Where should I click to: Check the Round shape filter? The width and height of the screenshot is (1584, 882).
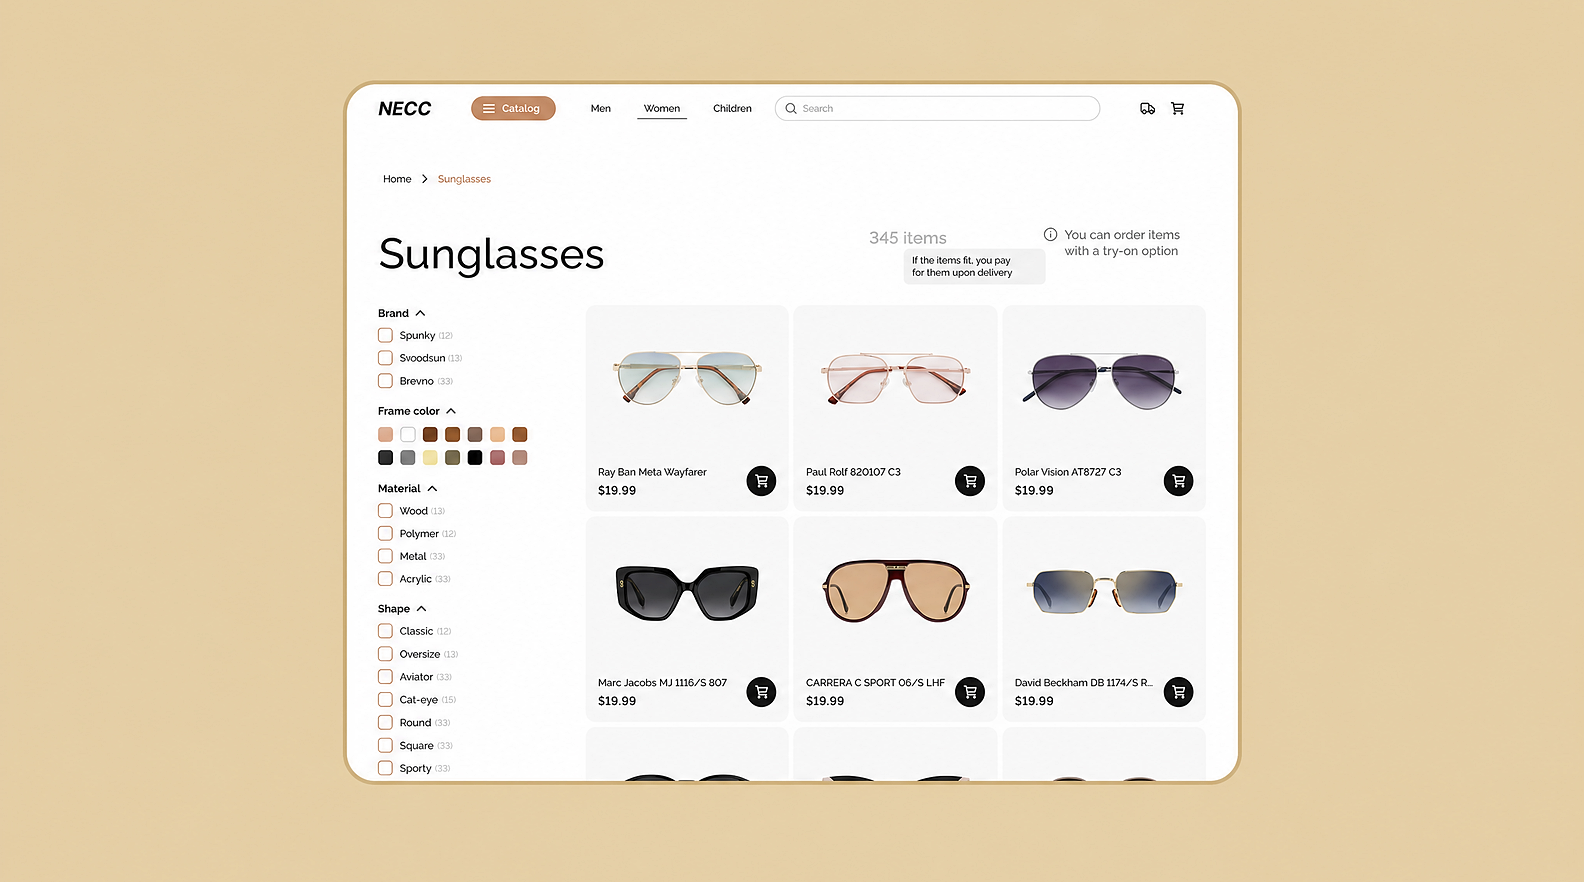tap(385, 722)
